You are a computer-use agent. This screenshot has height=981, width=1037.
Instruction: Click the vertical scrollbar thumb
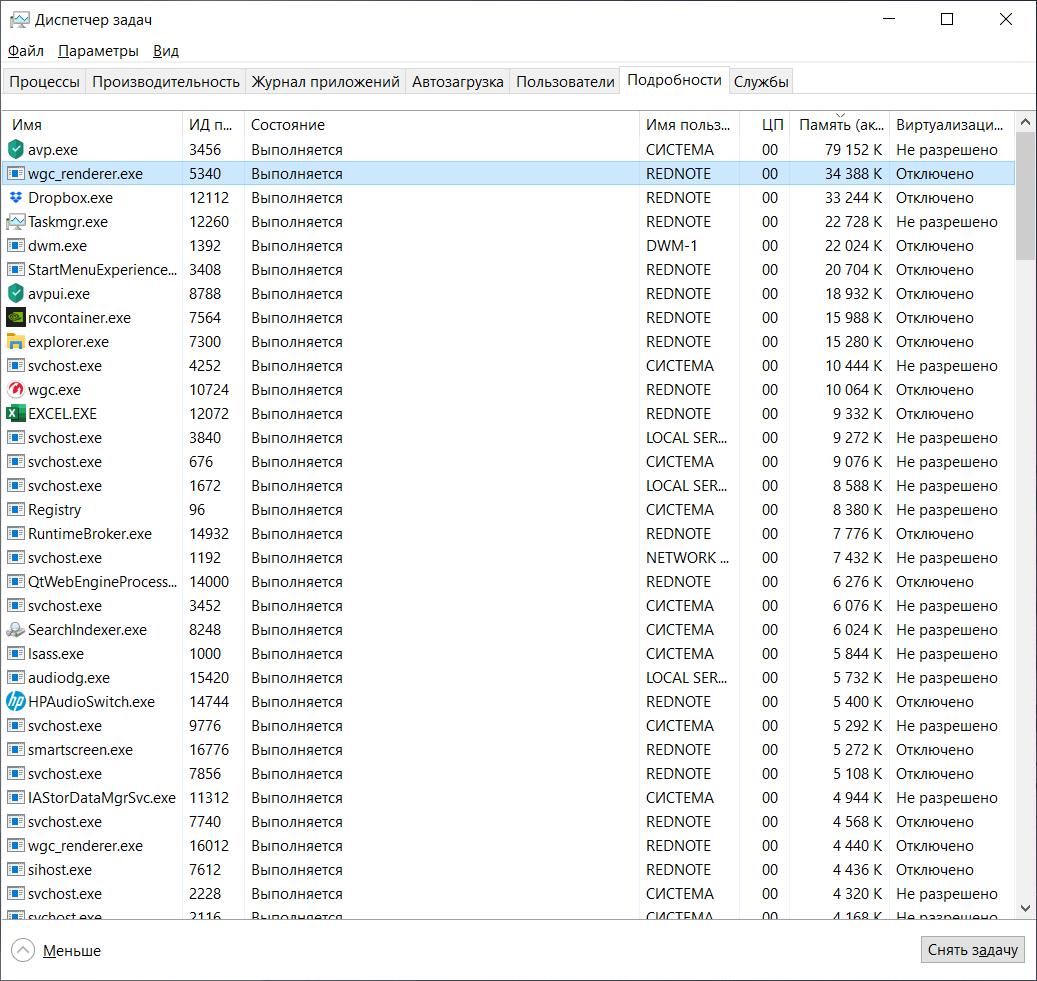point(1025,196)
